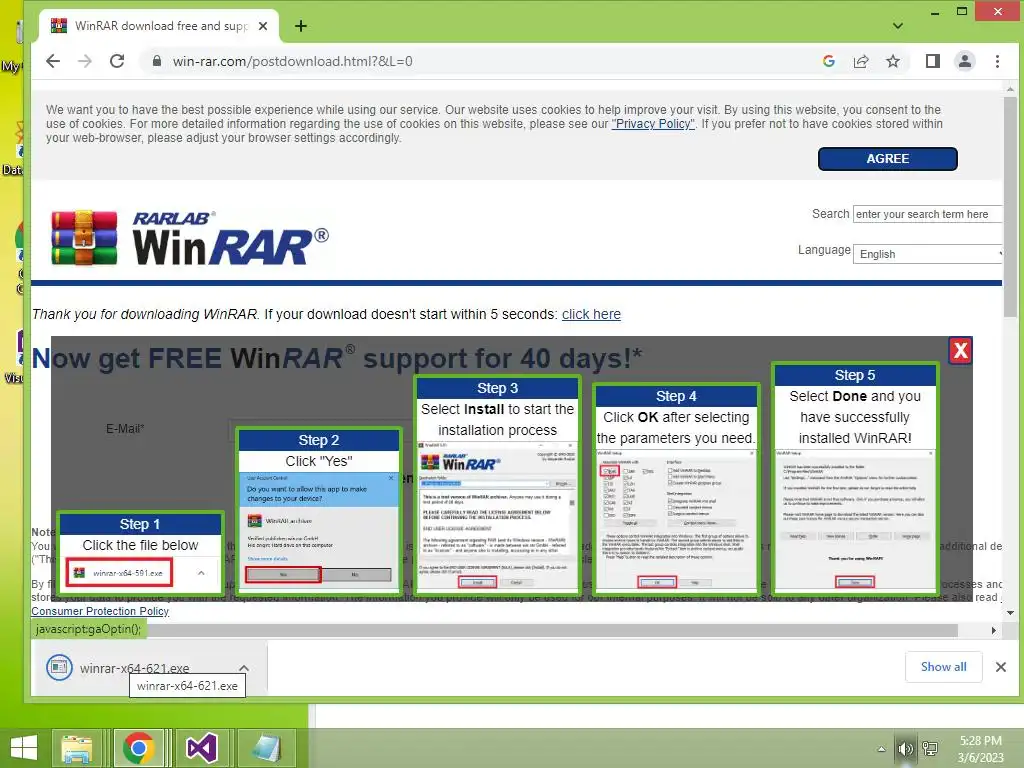The height and width of the screenshot is (768, 1024).
Task: Click the Chrome taskbar icon
Action: point(138,748)
